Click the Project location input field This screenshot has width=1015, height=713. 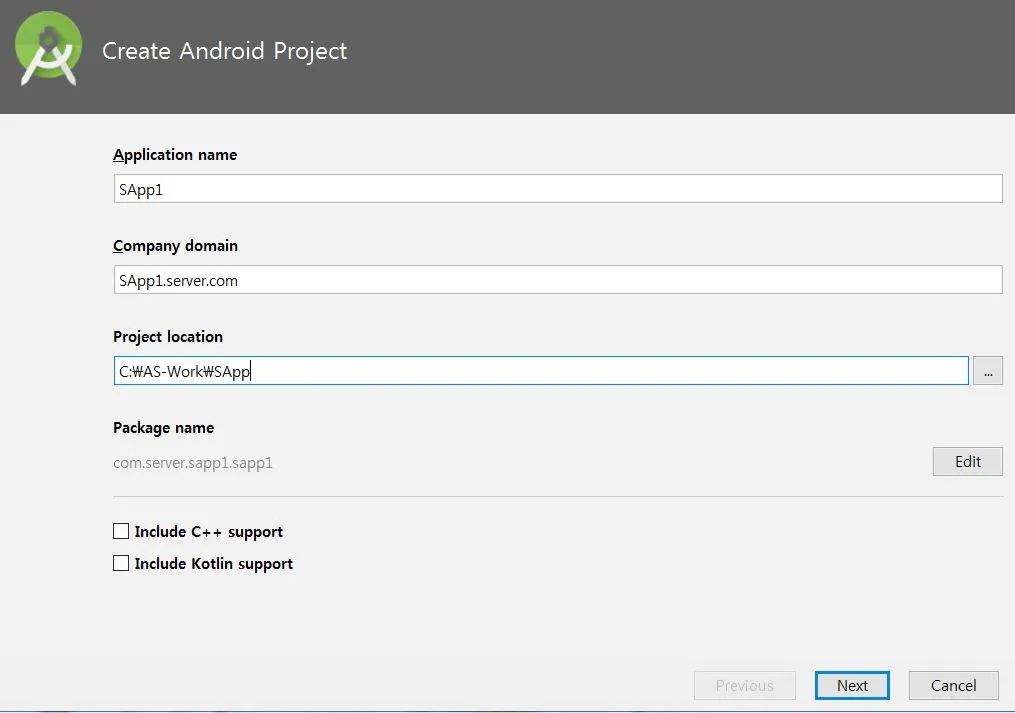541,370
